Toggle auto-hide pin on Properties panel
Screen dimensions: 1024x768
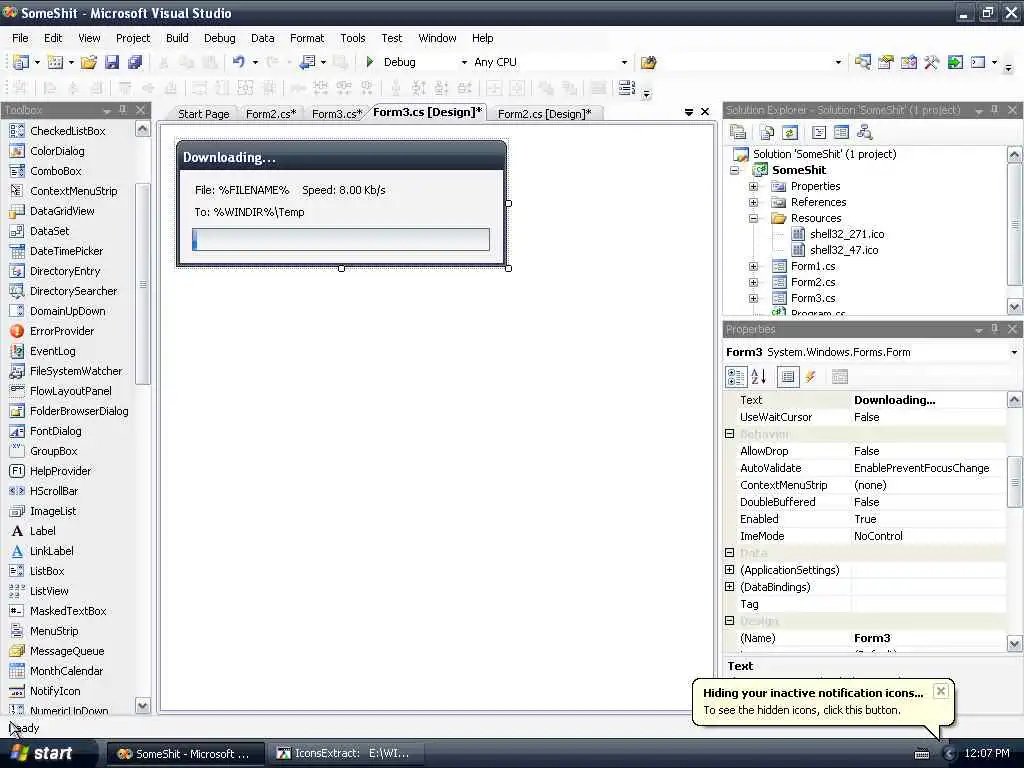pos(995,329)
